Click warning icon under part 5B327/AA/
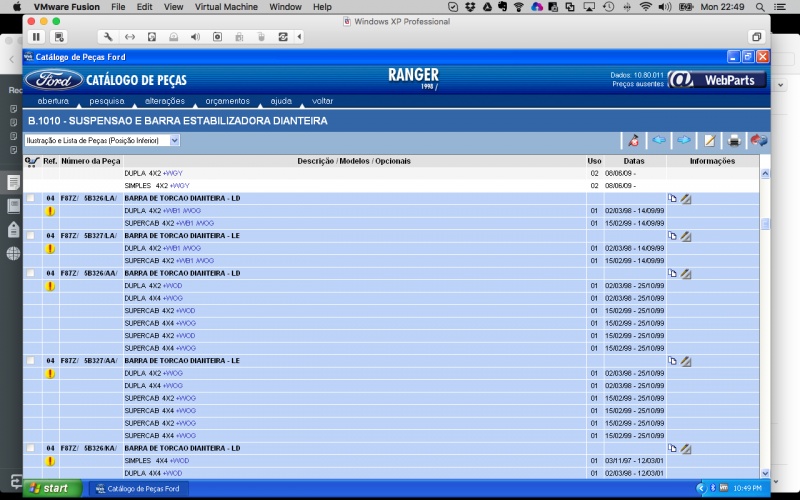Viewport: 800px width, 500px height. click(x=49, y=373)
